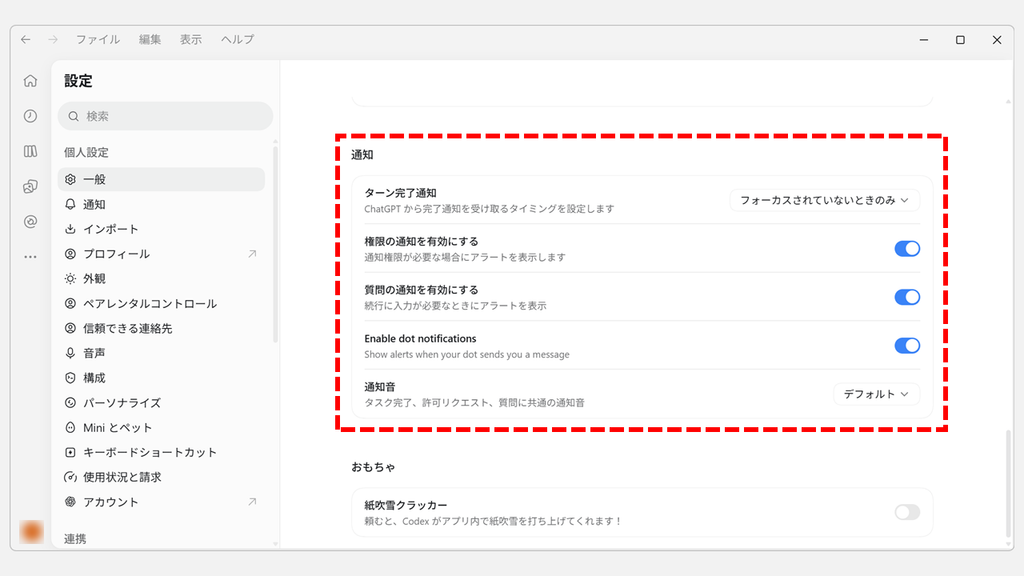
Task: Open 使用状況と請求 settings
Action: tap(161, 477)
